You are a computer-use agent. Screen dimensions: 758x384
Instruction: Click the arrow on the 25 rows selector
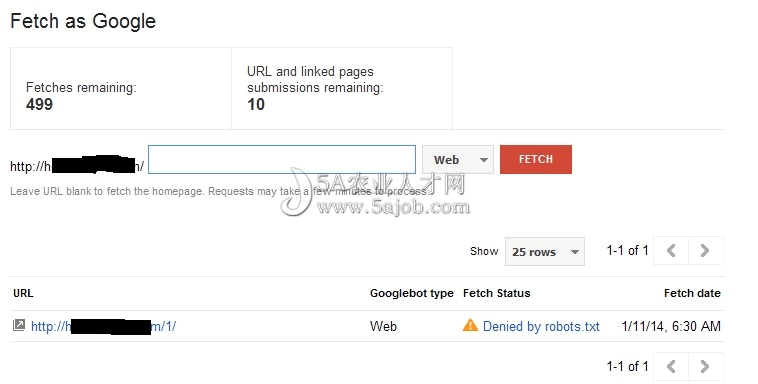574,252
